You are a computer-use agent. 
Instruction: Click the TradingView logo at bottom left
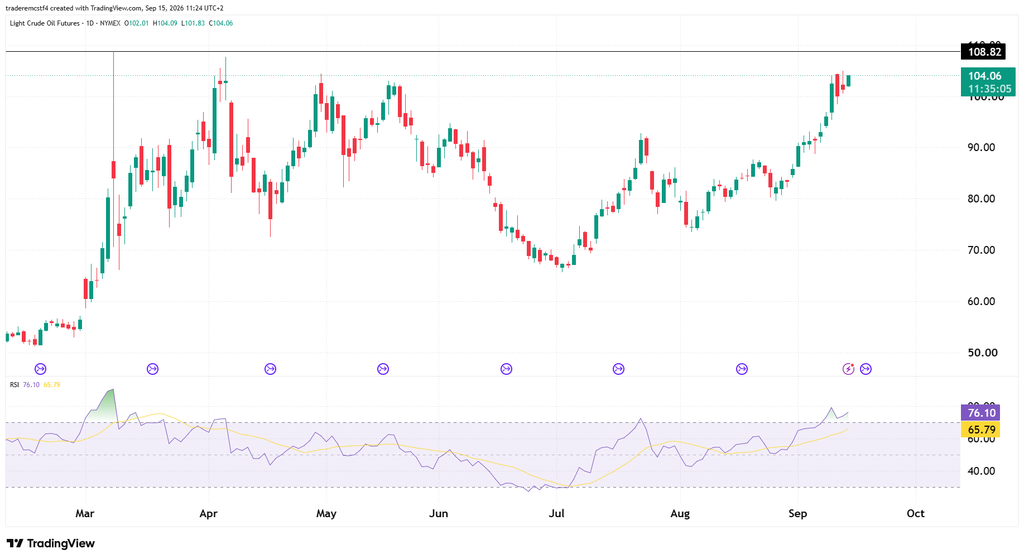point(50,543)
